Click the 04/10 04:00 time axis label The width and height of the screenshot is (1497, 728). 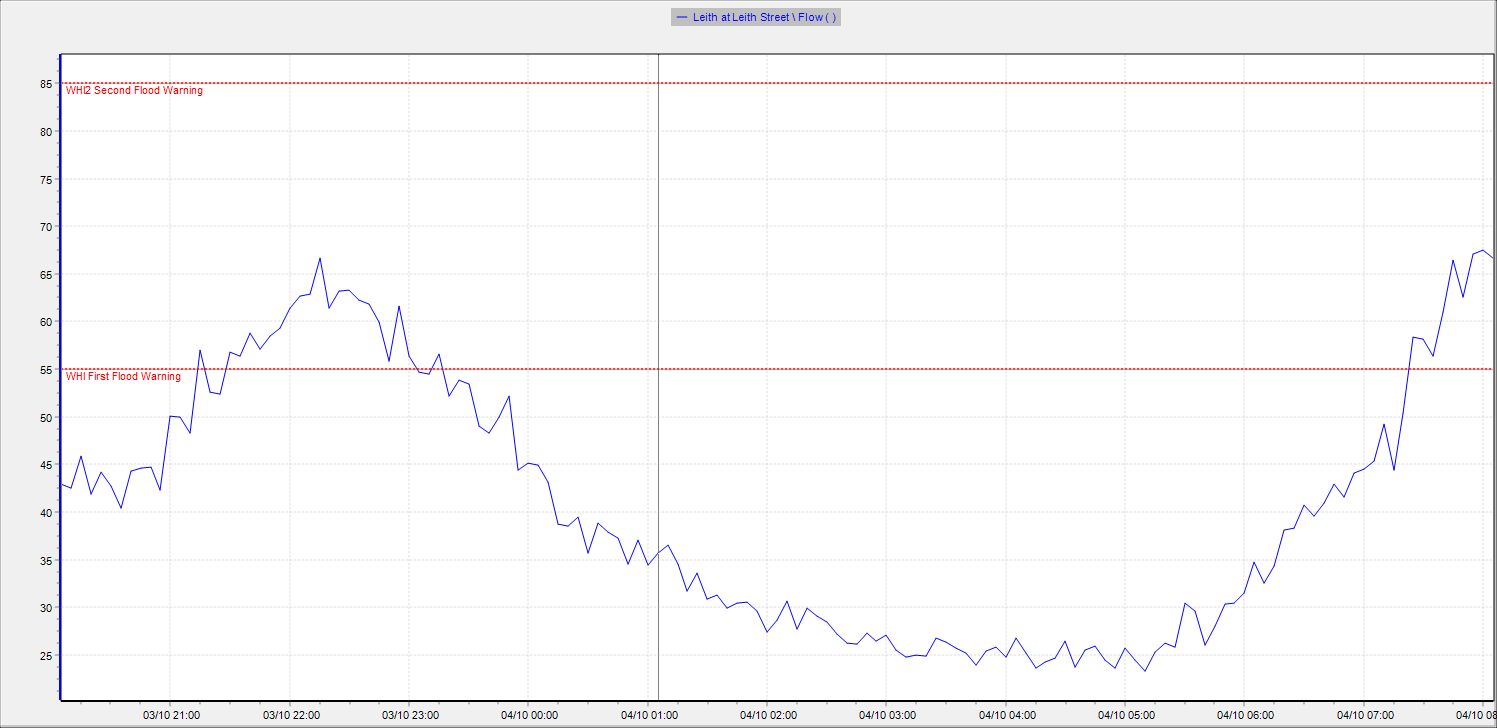tap(1006, 715)
